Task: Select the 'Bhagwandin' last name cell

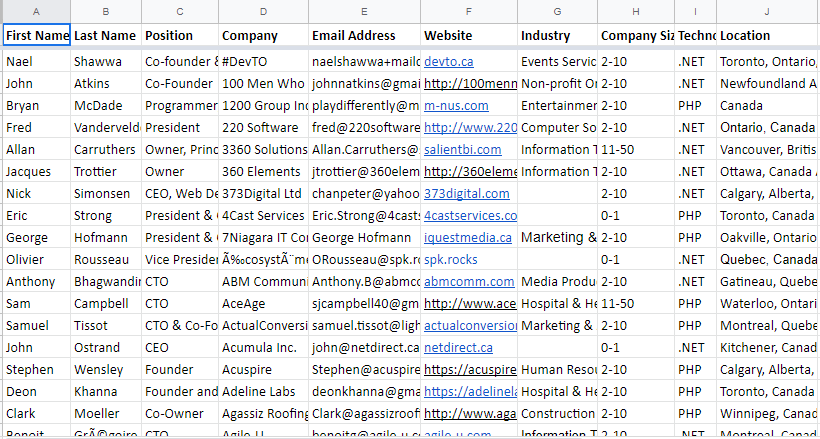Action: [106, 282]
